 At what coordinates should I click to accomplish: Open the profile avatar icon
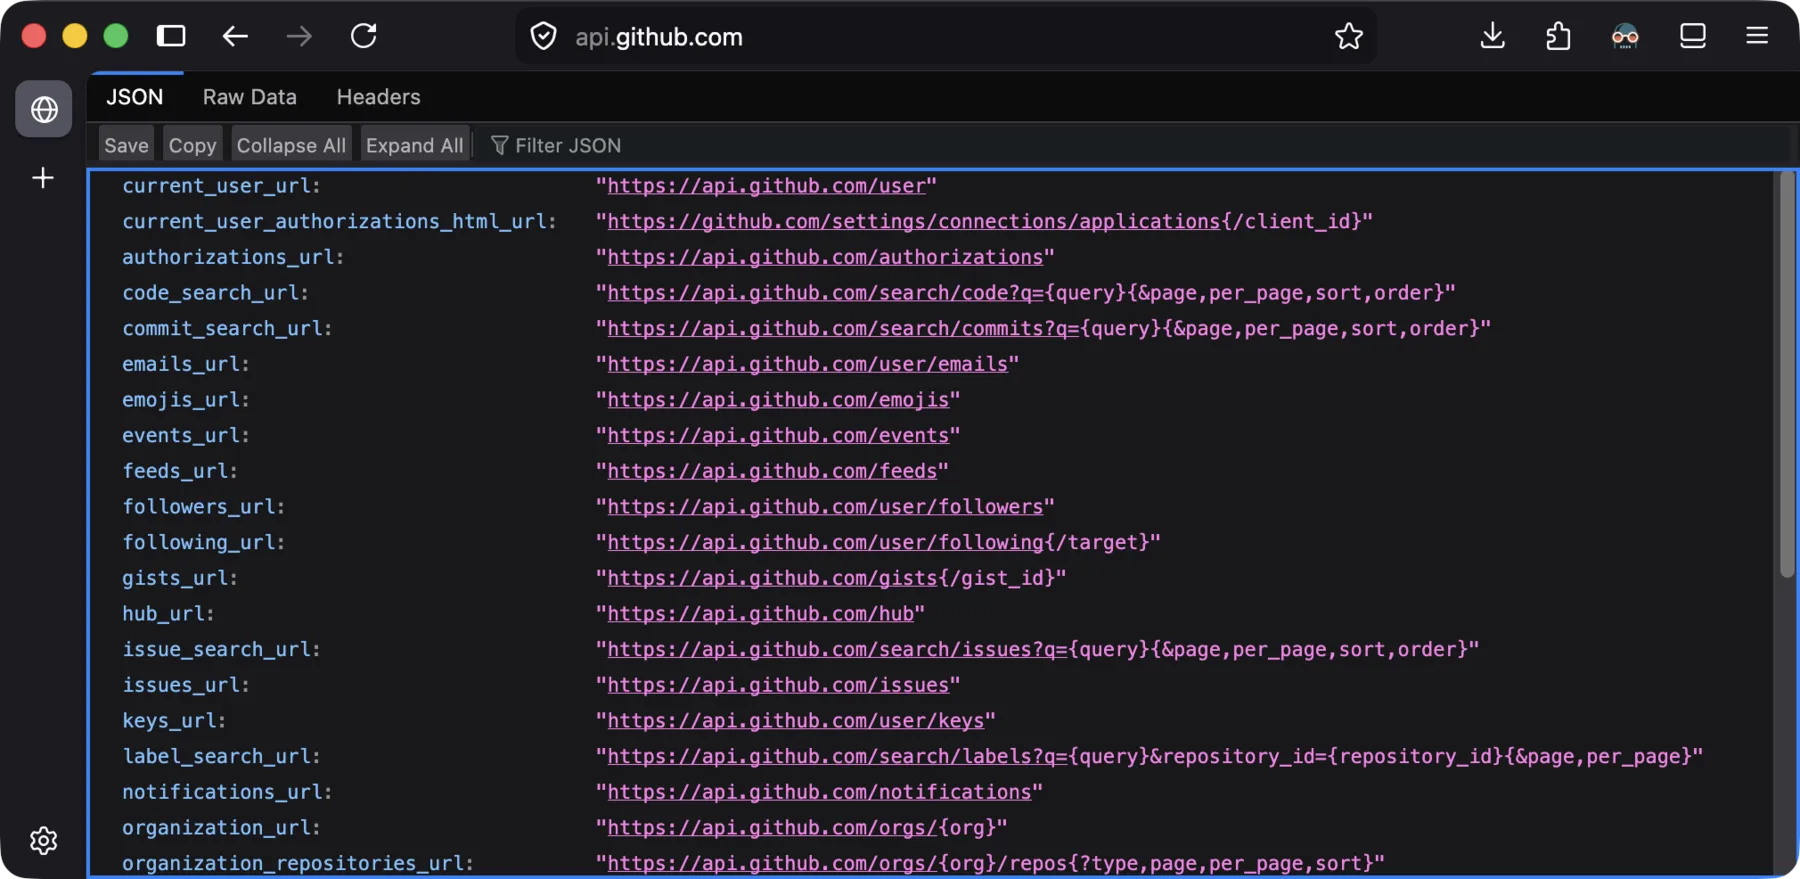(1625, 37)
